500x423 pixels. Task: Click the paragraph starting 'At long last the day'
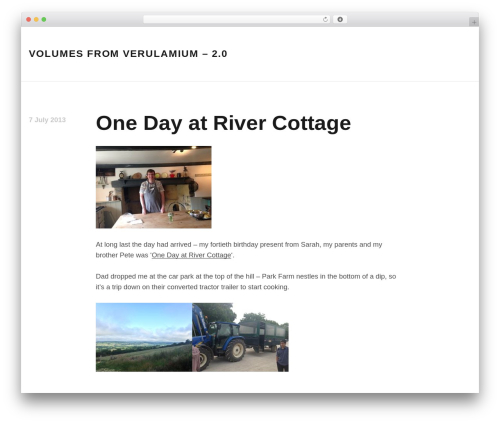[x=239, y=250]
